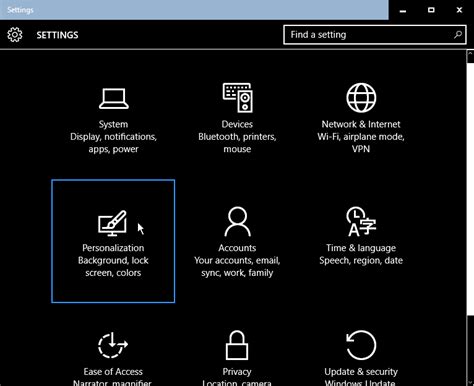The image size is (474, 386).
Task: Click 'Display, notifications, apps, power' description
Action: click(113, 143)
